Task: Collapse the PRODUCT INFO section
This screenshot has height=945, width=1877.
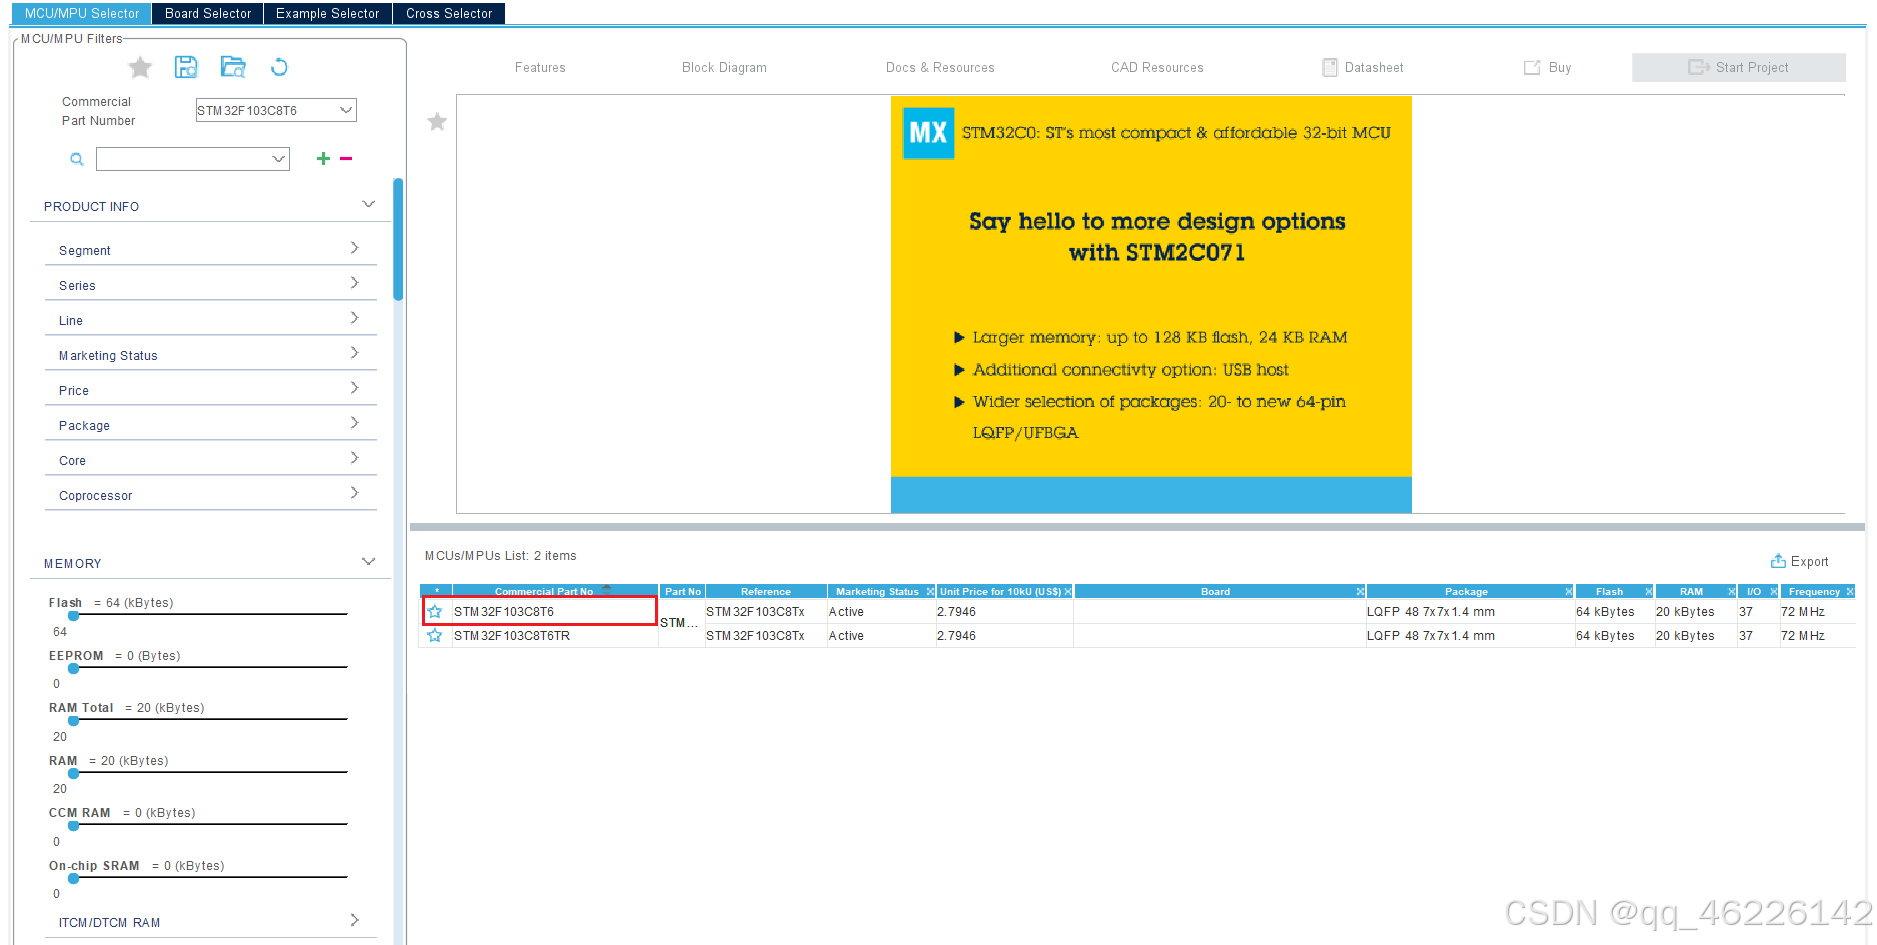Action: click(x=368, y=204)
